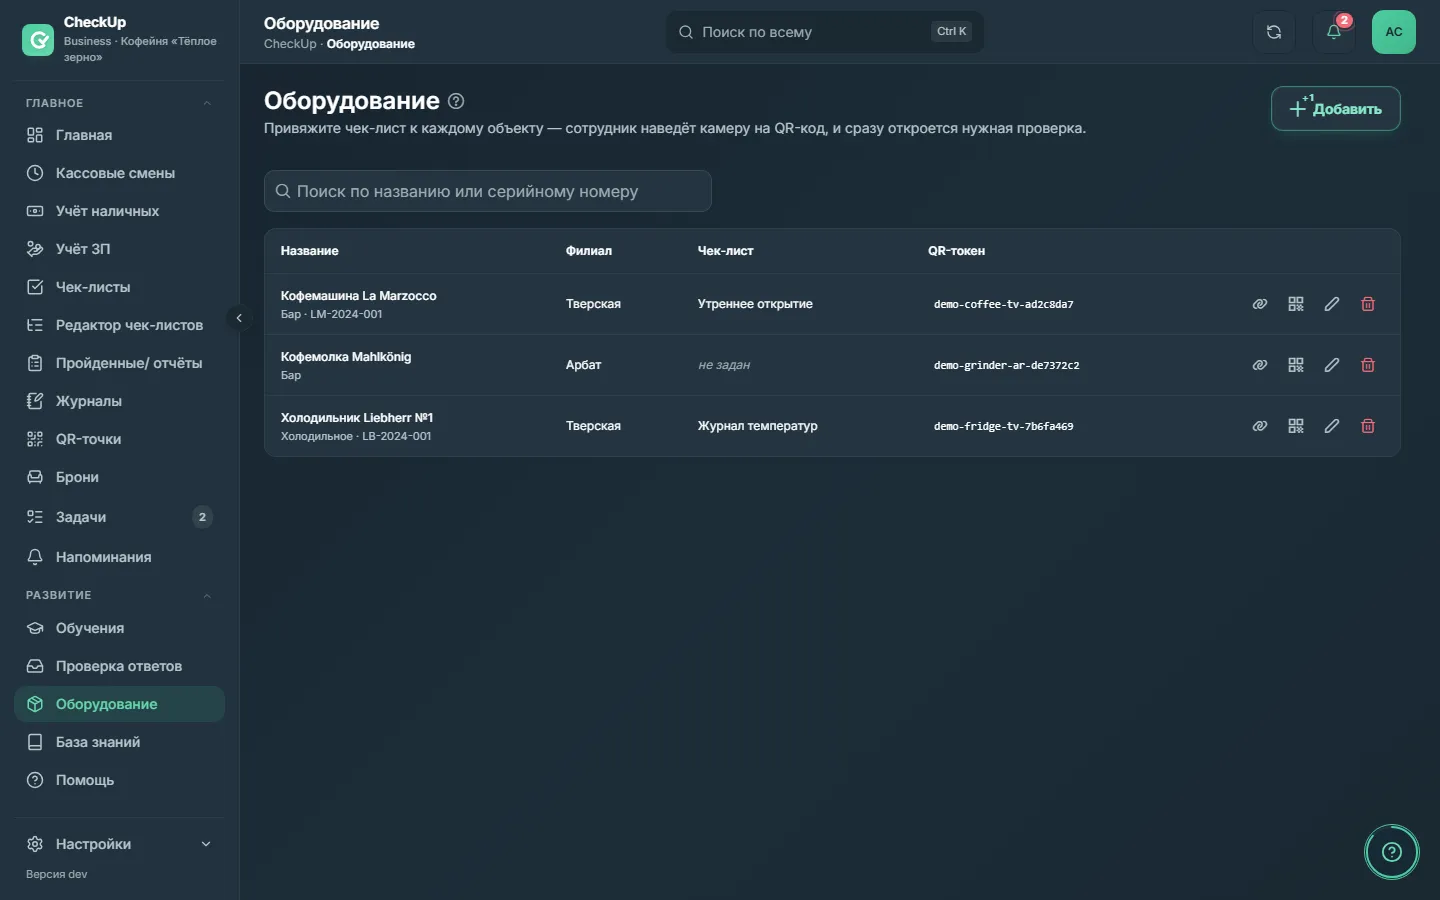Screen dimensions: 1440x900
Task: Copy link for Кофемолка Mahlkönig row
Action: (1260, 365)
